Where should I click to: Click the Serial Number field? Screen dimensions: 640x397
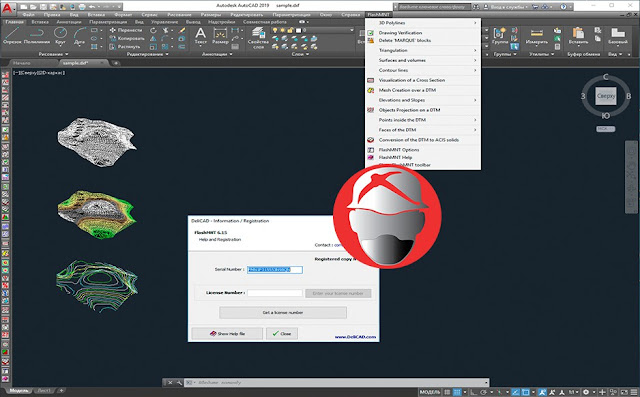[275, 270]
